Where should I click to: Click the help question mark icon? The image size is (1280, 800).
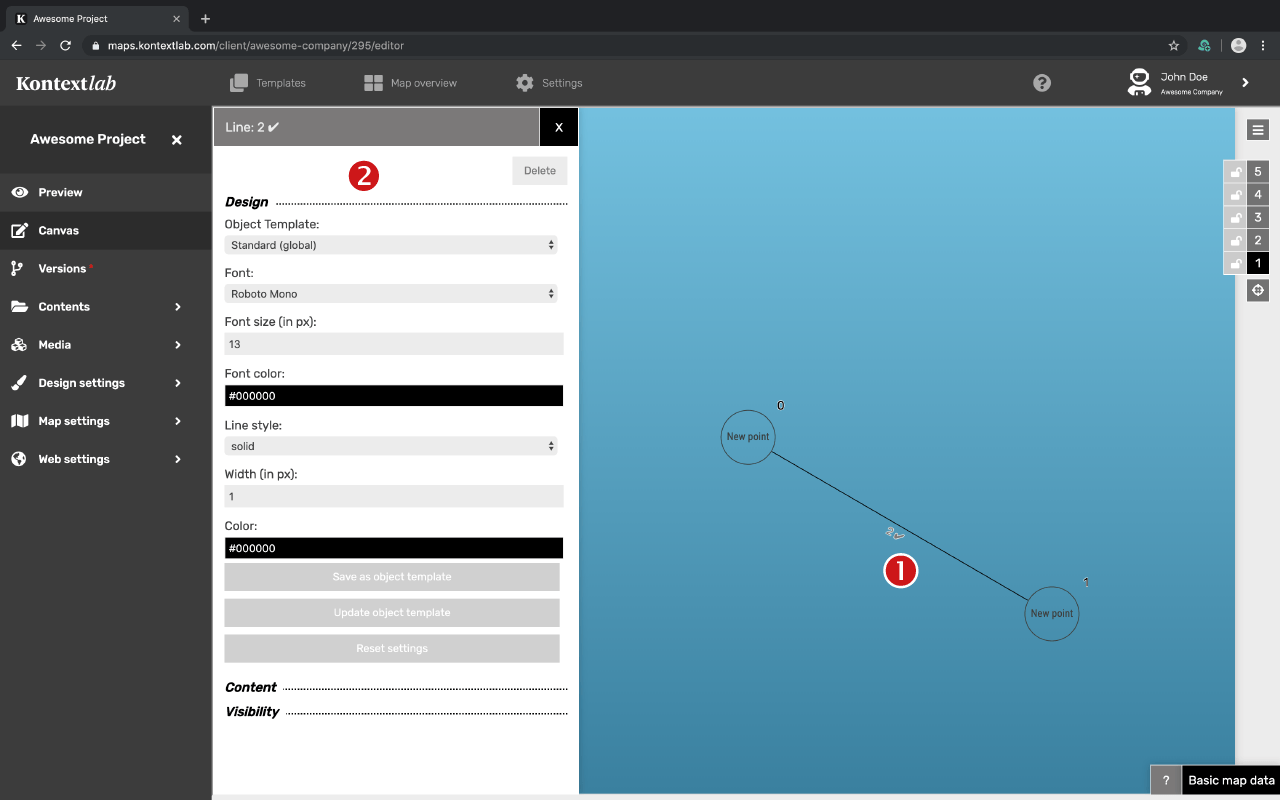pyautogui.click(x=1042, y=83)
